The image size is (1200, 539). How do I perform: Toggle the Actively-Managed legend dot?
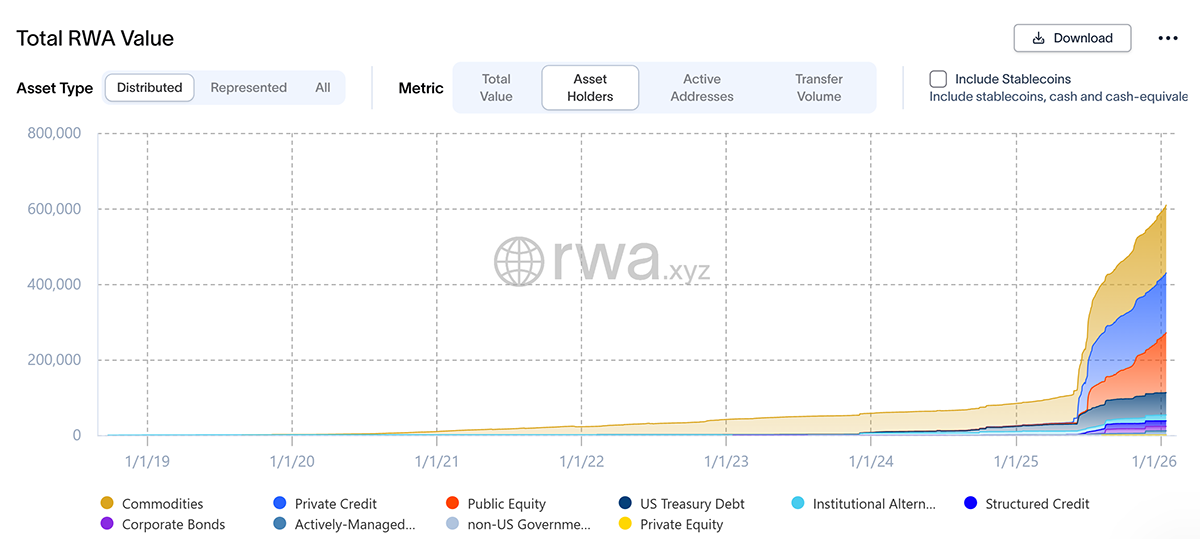(x=279, y=523)
